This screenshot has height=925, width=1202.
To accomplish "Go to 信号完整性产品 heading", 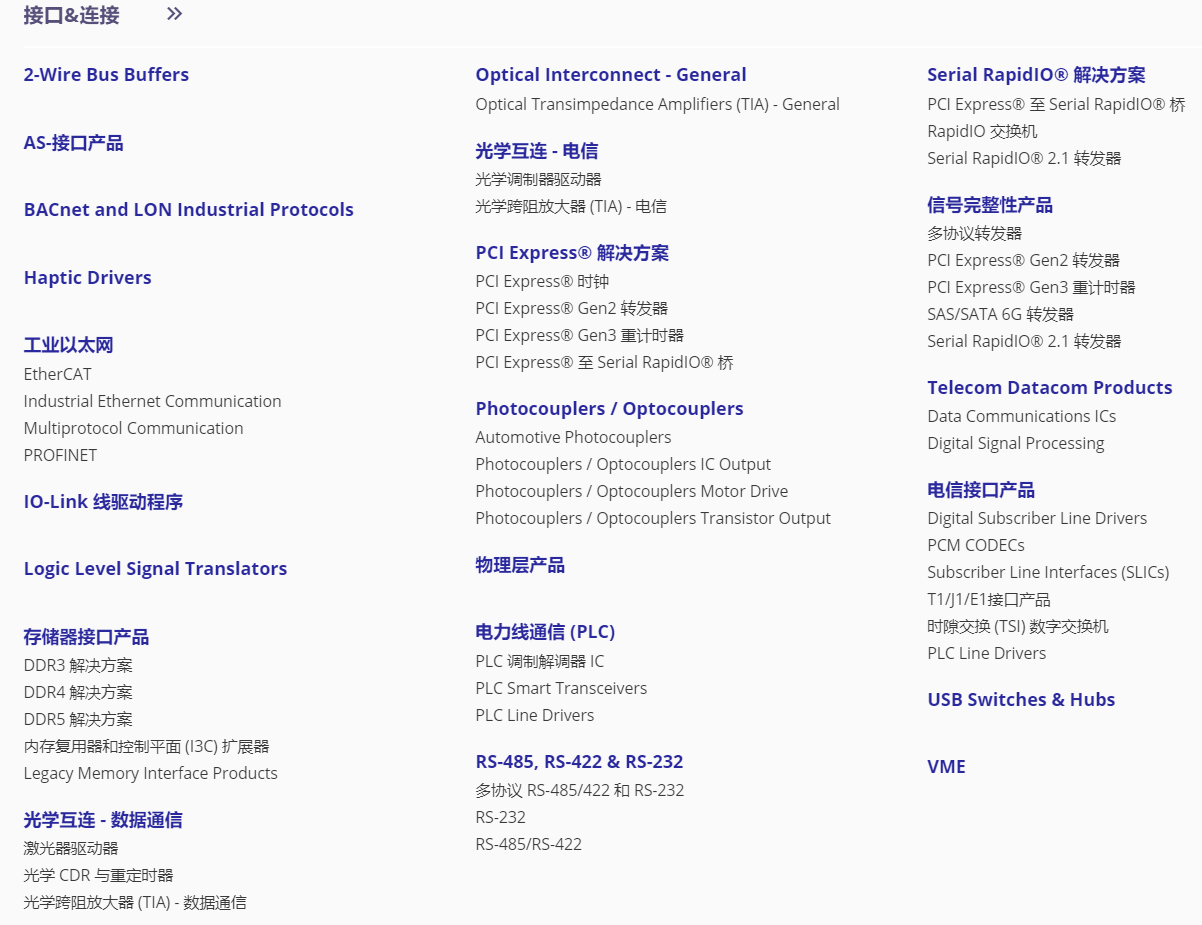I will pyautogui.click(x=990, y=206).
